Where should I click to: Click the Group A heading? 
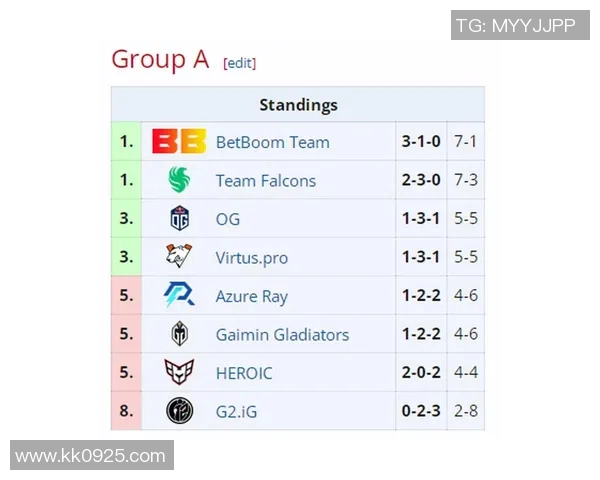click(x=160, y=59)
